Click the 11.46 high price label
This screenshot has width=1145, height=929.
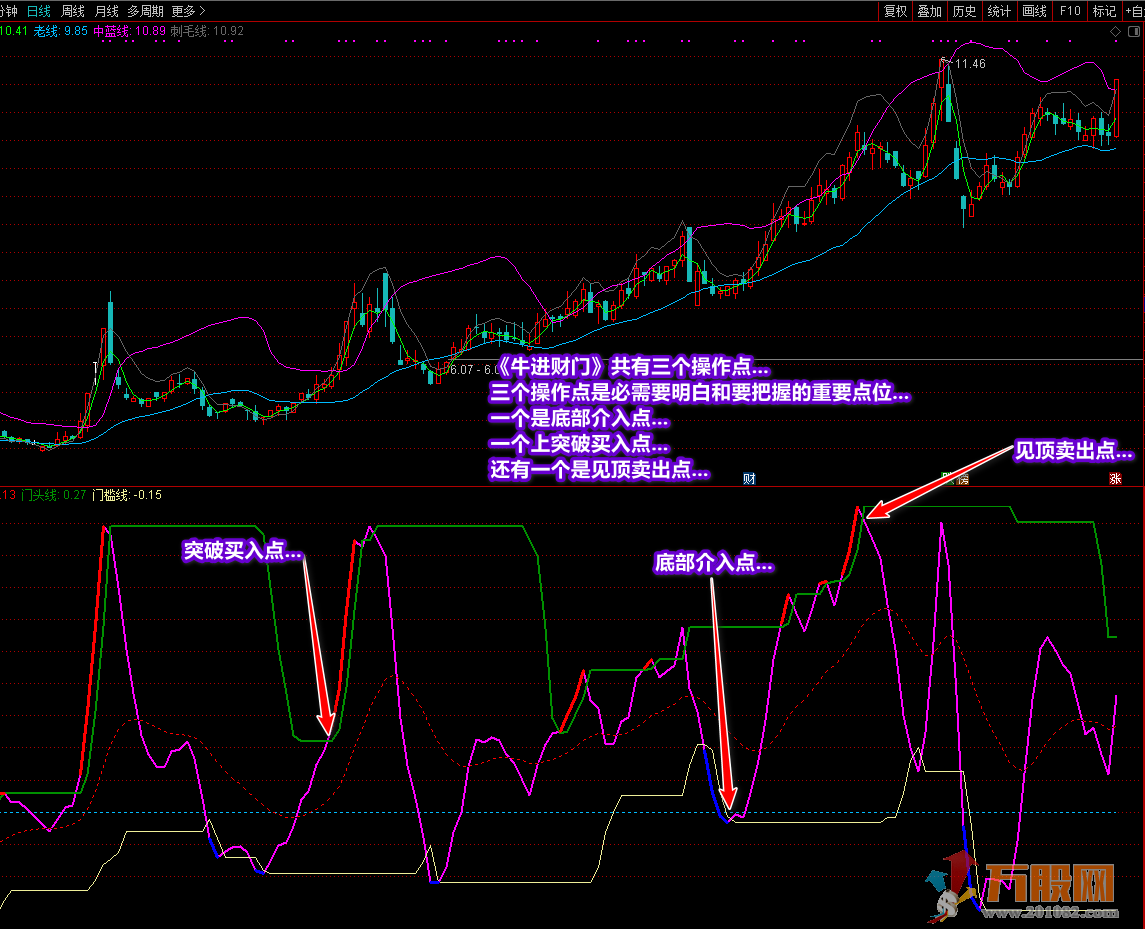tap(969, 64)
